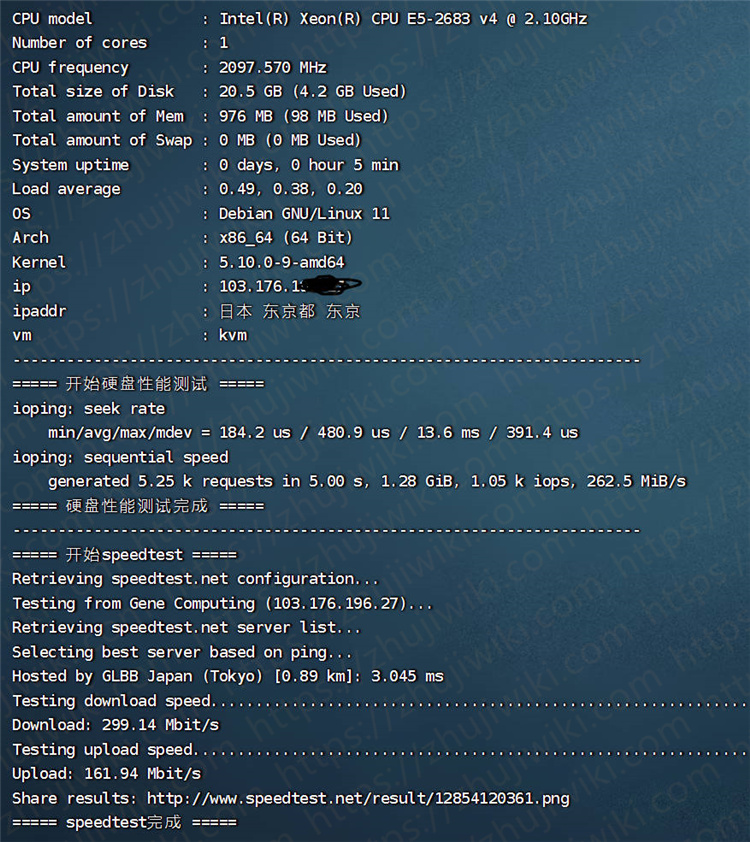Screen dimensions: 750x842
Task: Select the Kernel version 5.10.0-9-amd64
Action: [281, 262]
